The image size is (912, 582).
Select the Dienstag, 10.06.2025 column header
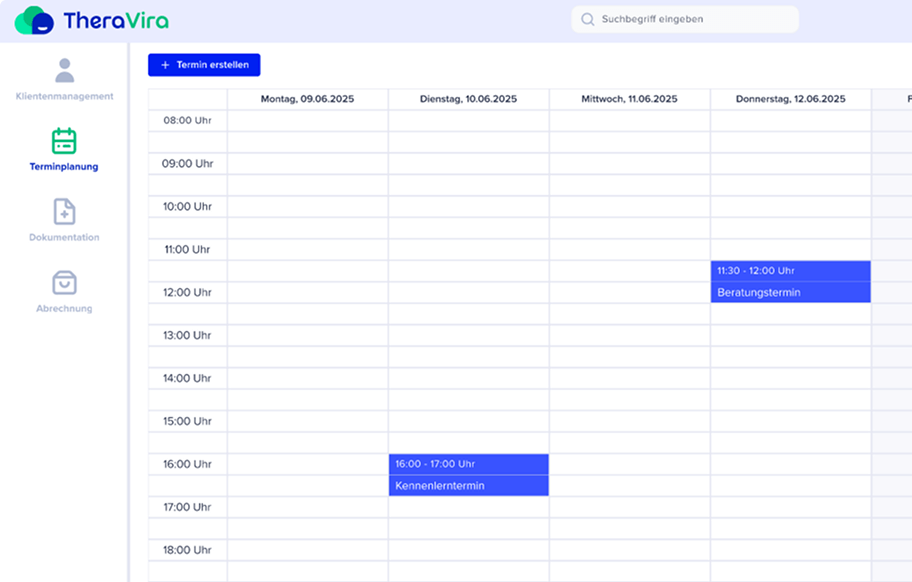click(x=468, y=99)
